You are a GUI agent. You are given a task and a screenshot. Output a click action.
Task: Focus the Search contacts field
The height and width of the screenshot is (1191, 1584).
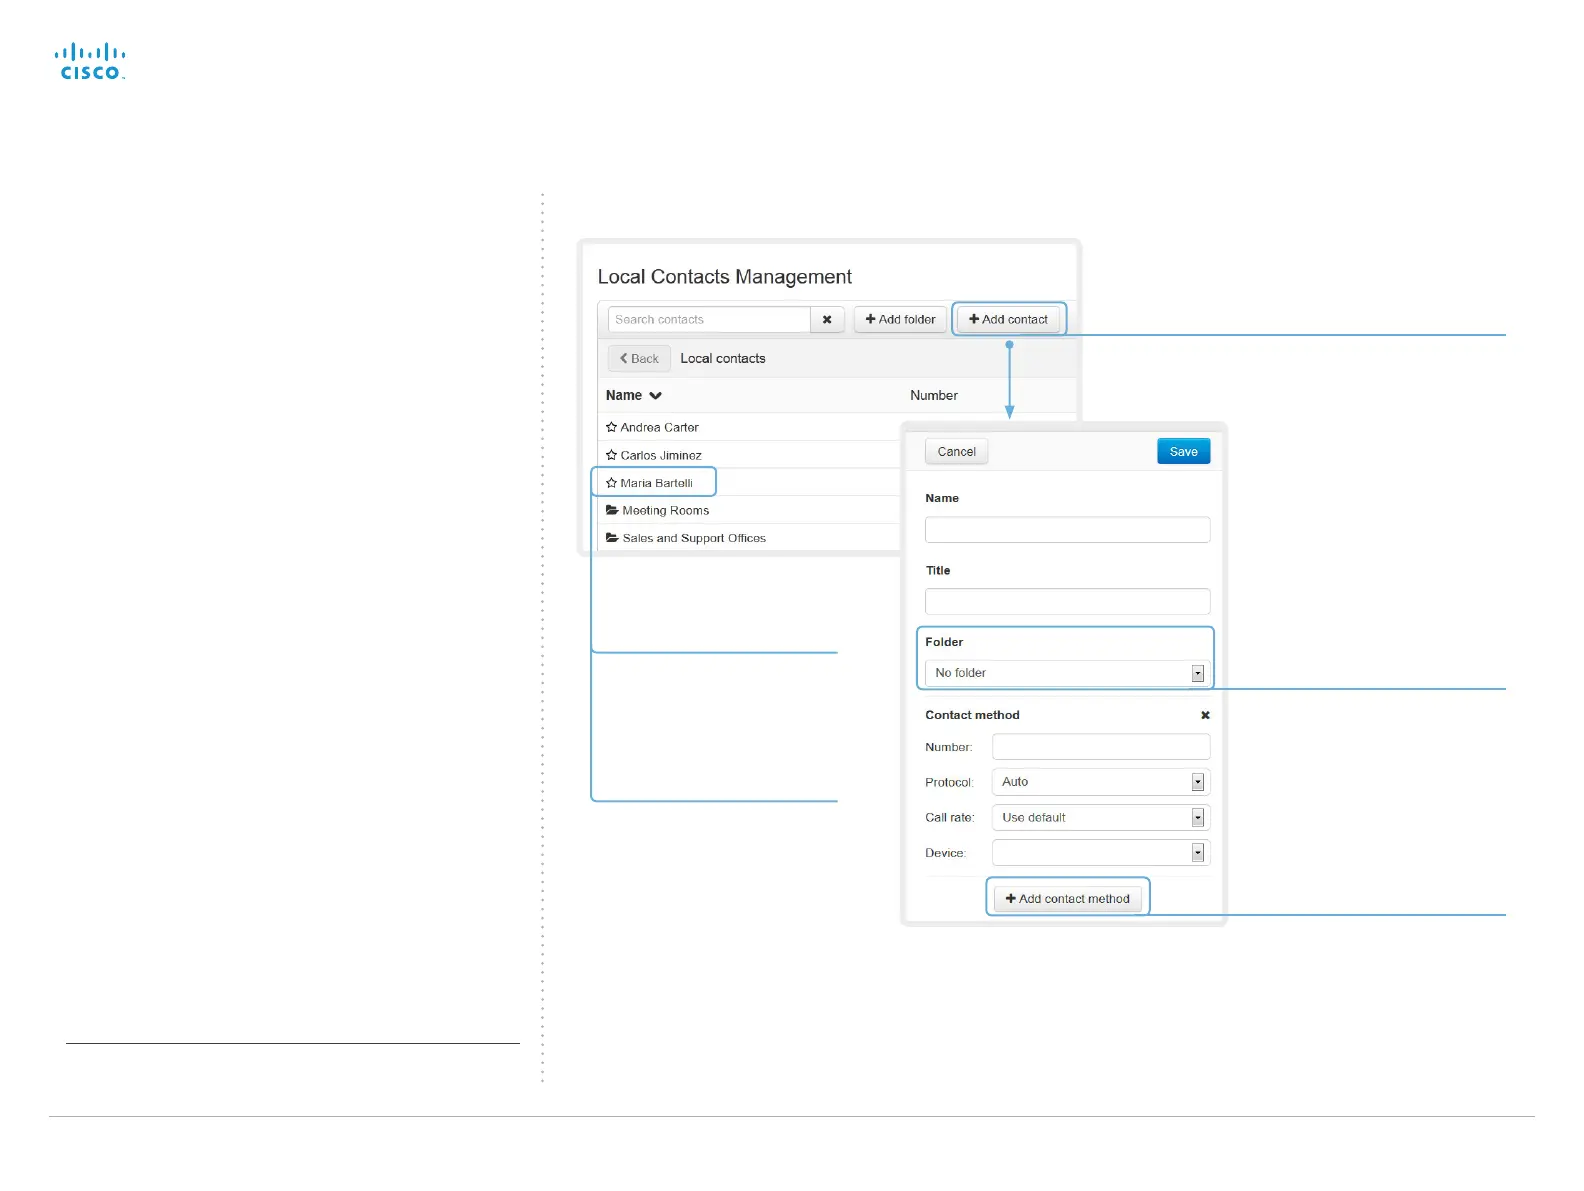point(709,320)
